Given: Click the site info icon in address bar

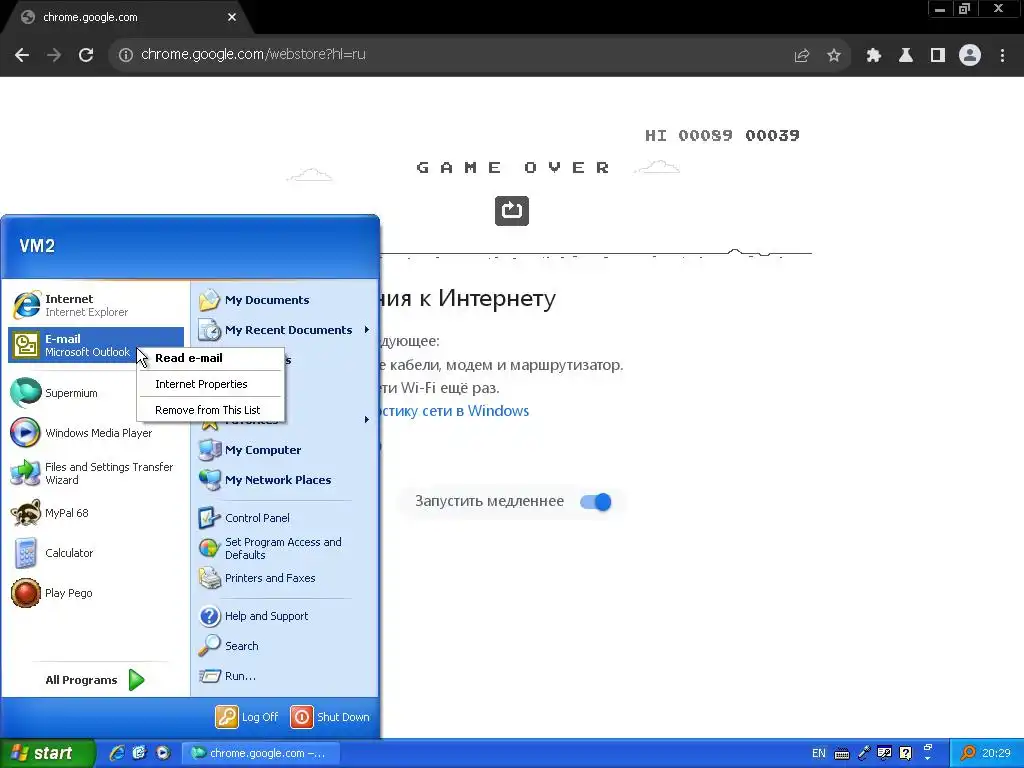Looking at the screenshot, I should pos(125,55).
